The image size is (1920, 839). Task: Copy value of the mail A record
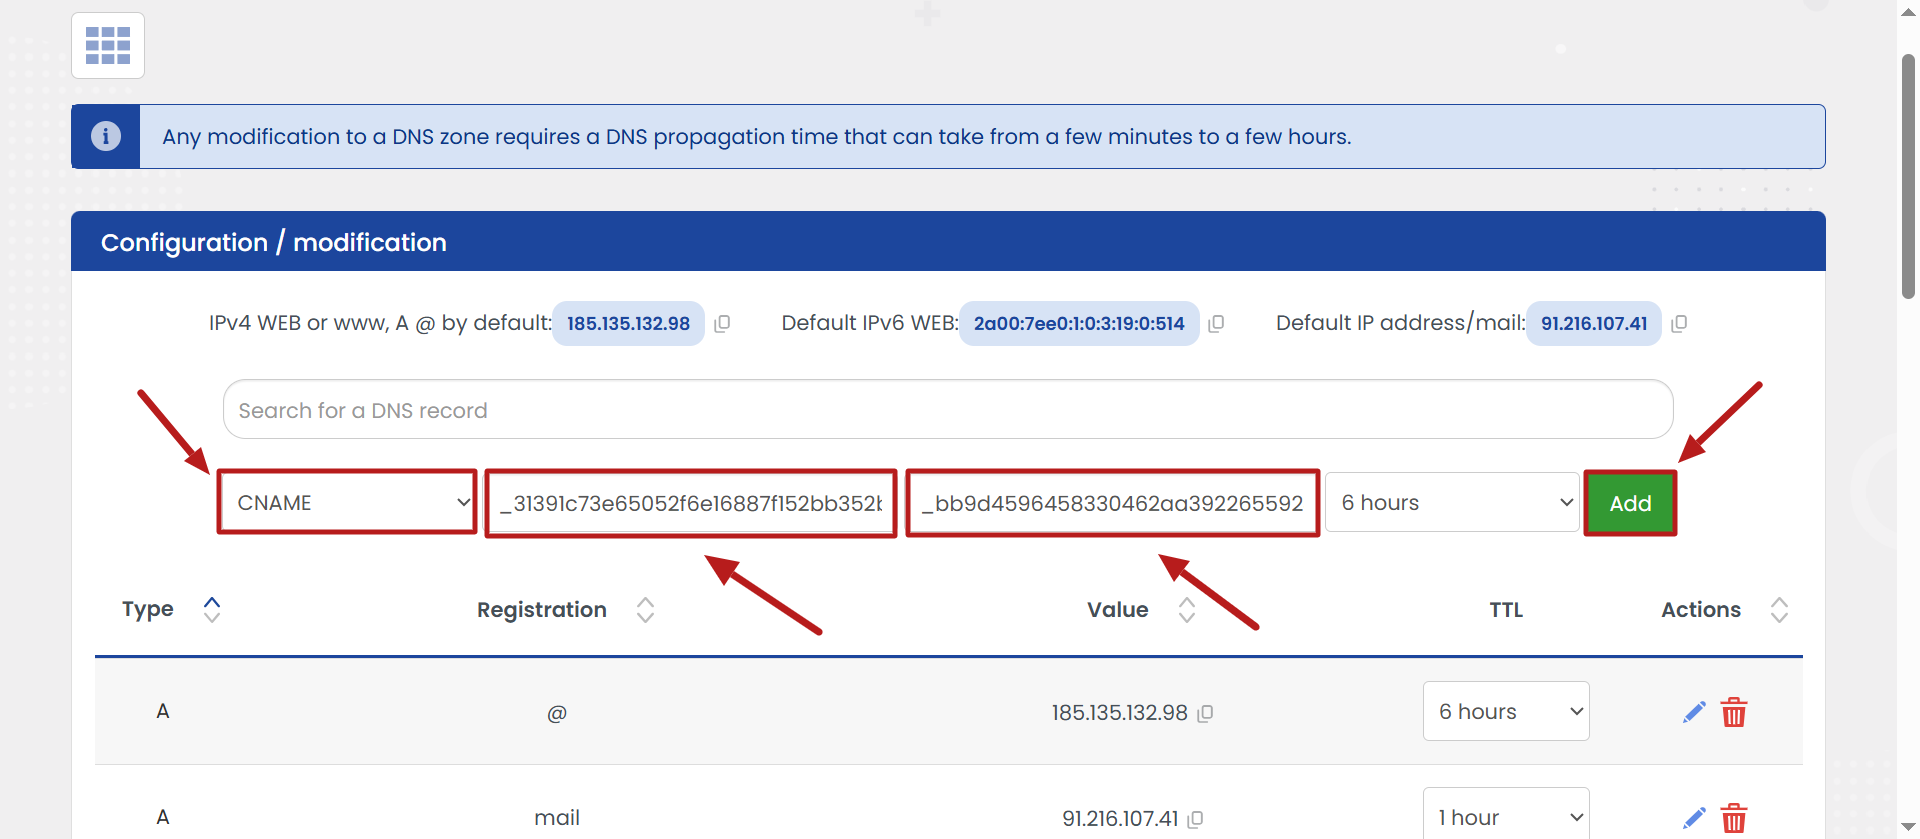coord(1195,819)
